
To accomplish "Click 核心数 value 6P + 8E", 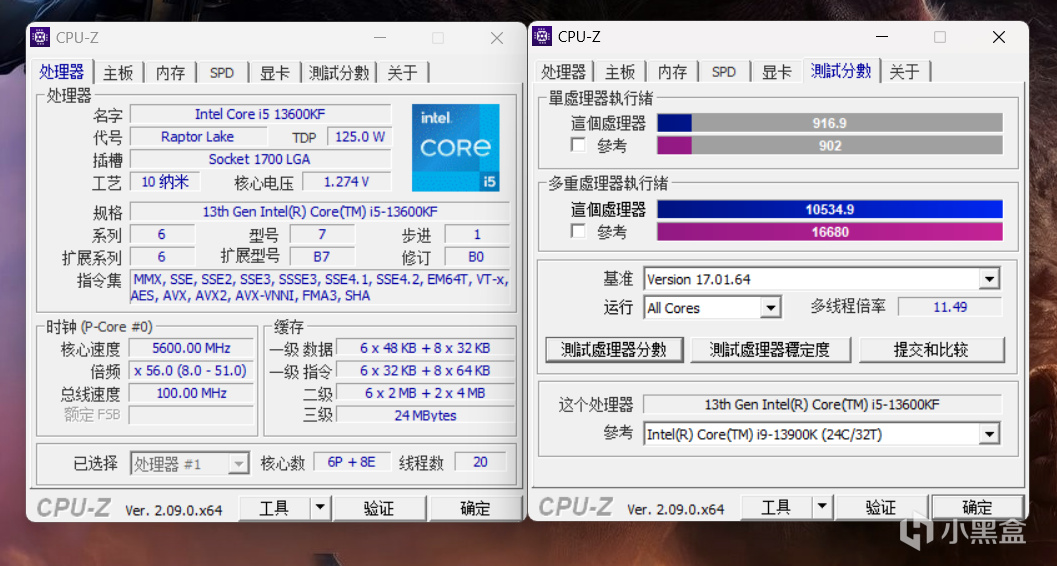I will click(x=353, y=462).
